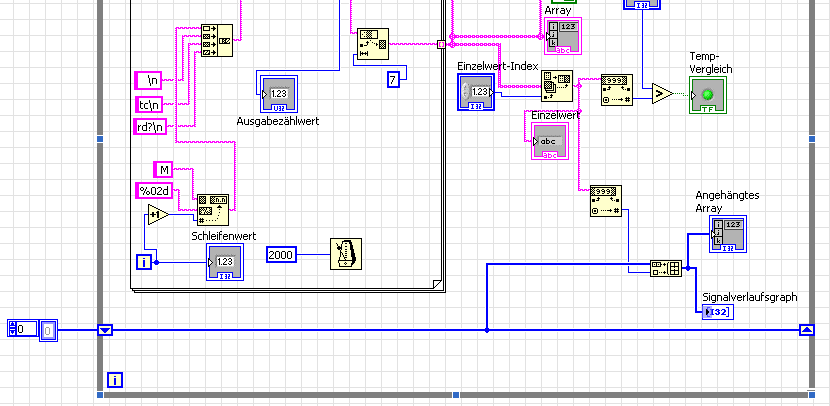Click the string constant %02d

click(x=155, y=191)
